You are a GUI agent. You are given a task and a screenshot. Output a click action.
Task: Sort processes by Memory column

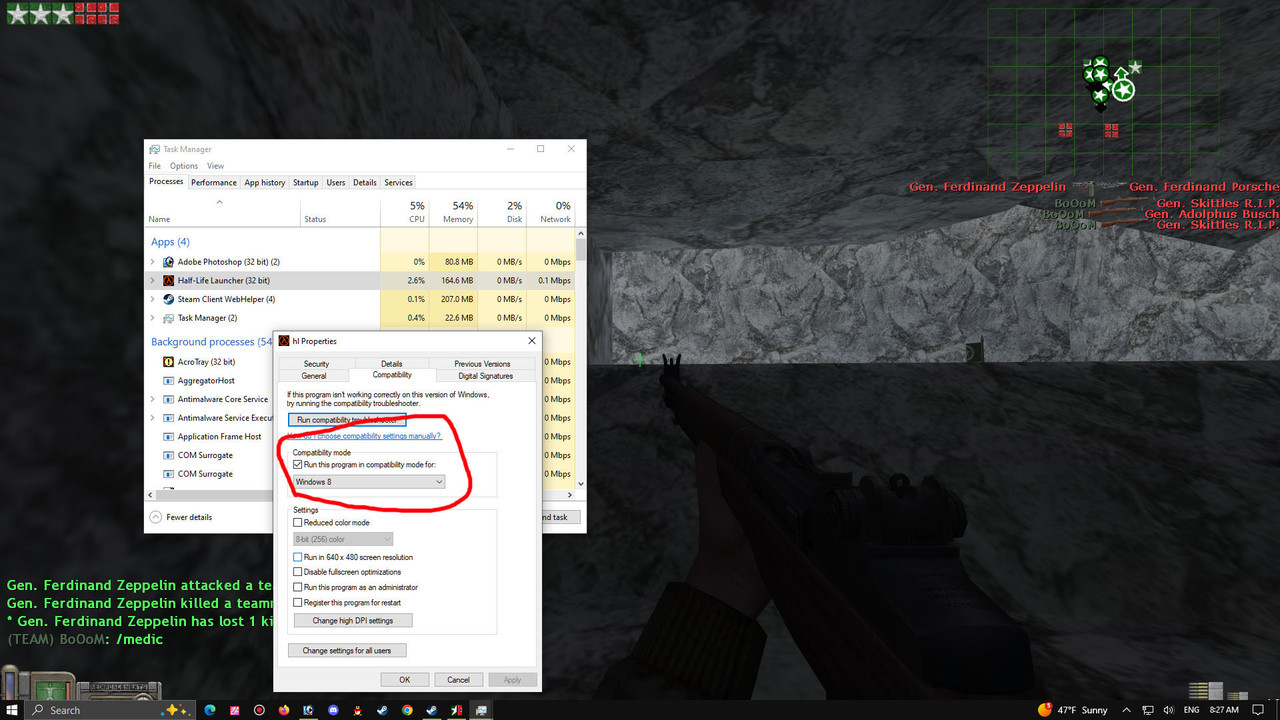pyautogui.click(x=454, y=211)
